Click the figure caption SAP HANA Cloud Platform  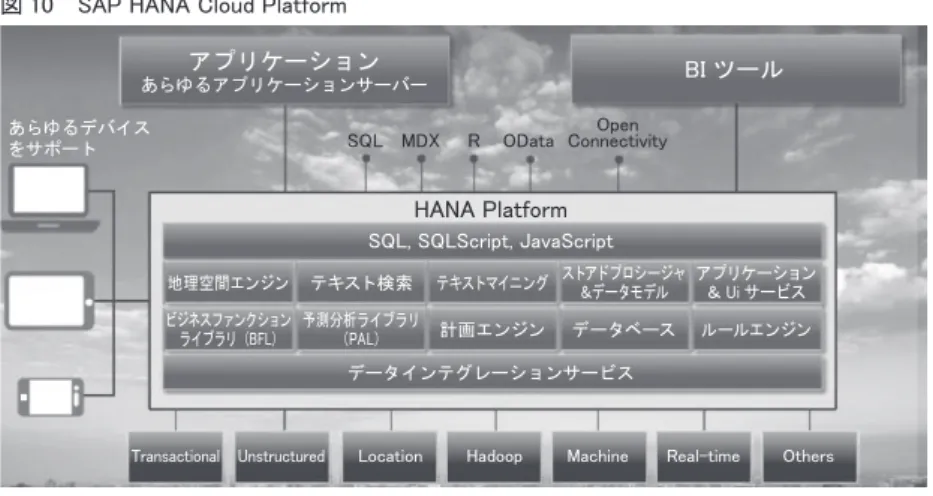tap(212, 7)
